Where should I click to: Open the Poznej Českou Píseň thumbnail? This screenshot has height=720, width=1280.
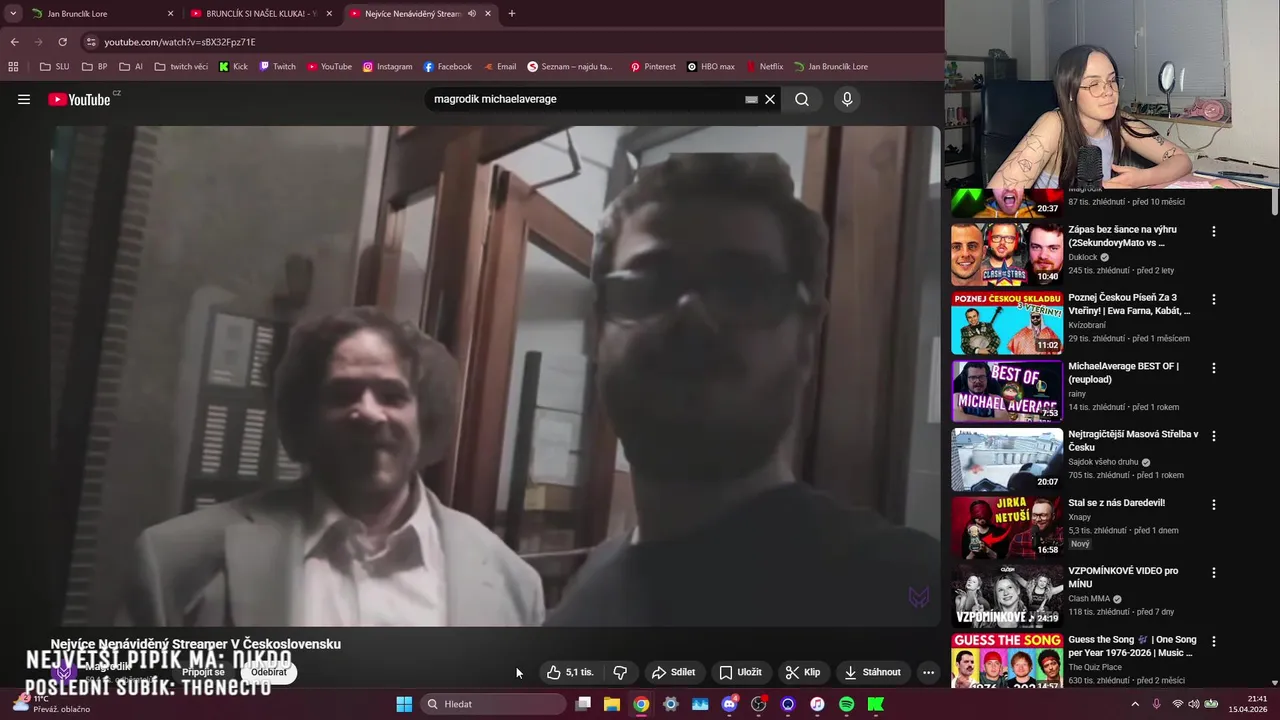point(1007,323)
